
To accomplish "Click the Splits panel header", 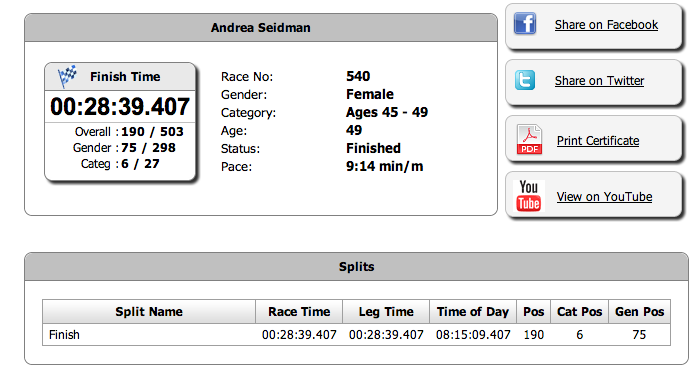I will point(356,267).
